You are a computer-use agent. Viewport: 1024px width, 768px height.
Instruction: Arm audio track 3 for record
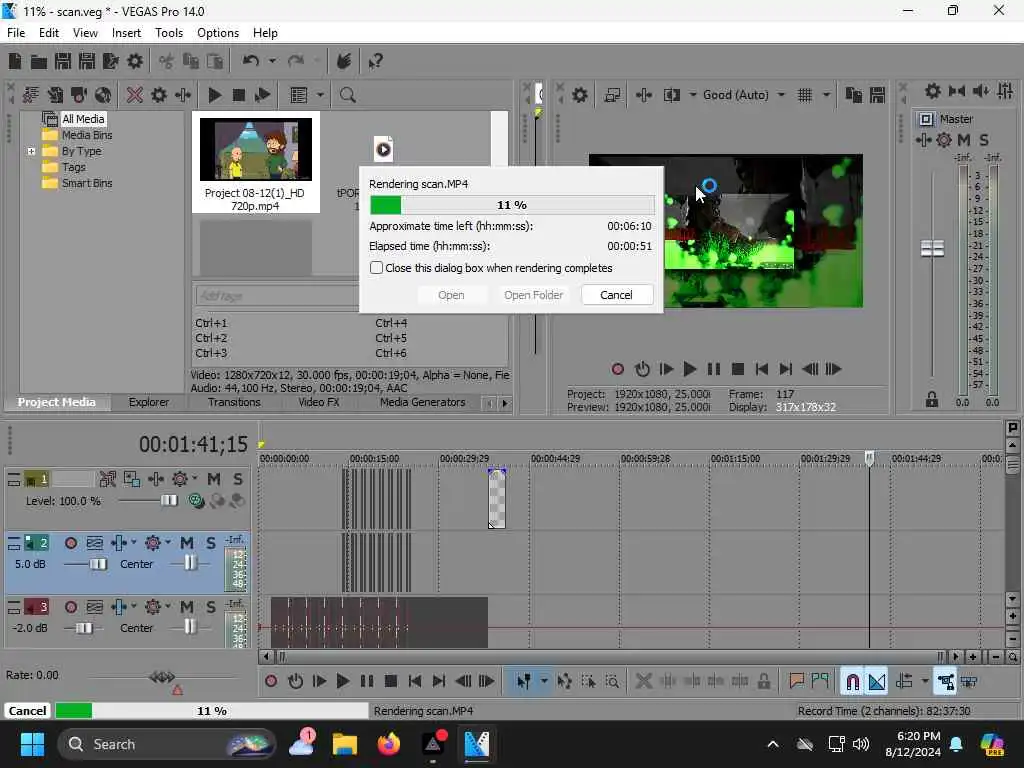pyautogui.click(x=71, y=607)
